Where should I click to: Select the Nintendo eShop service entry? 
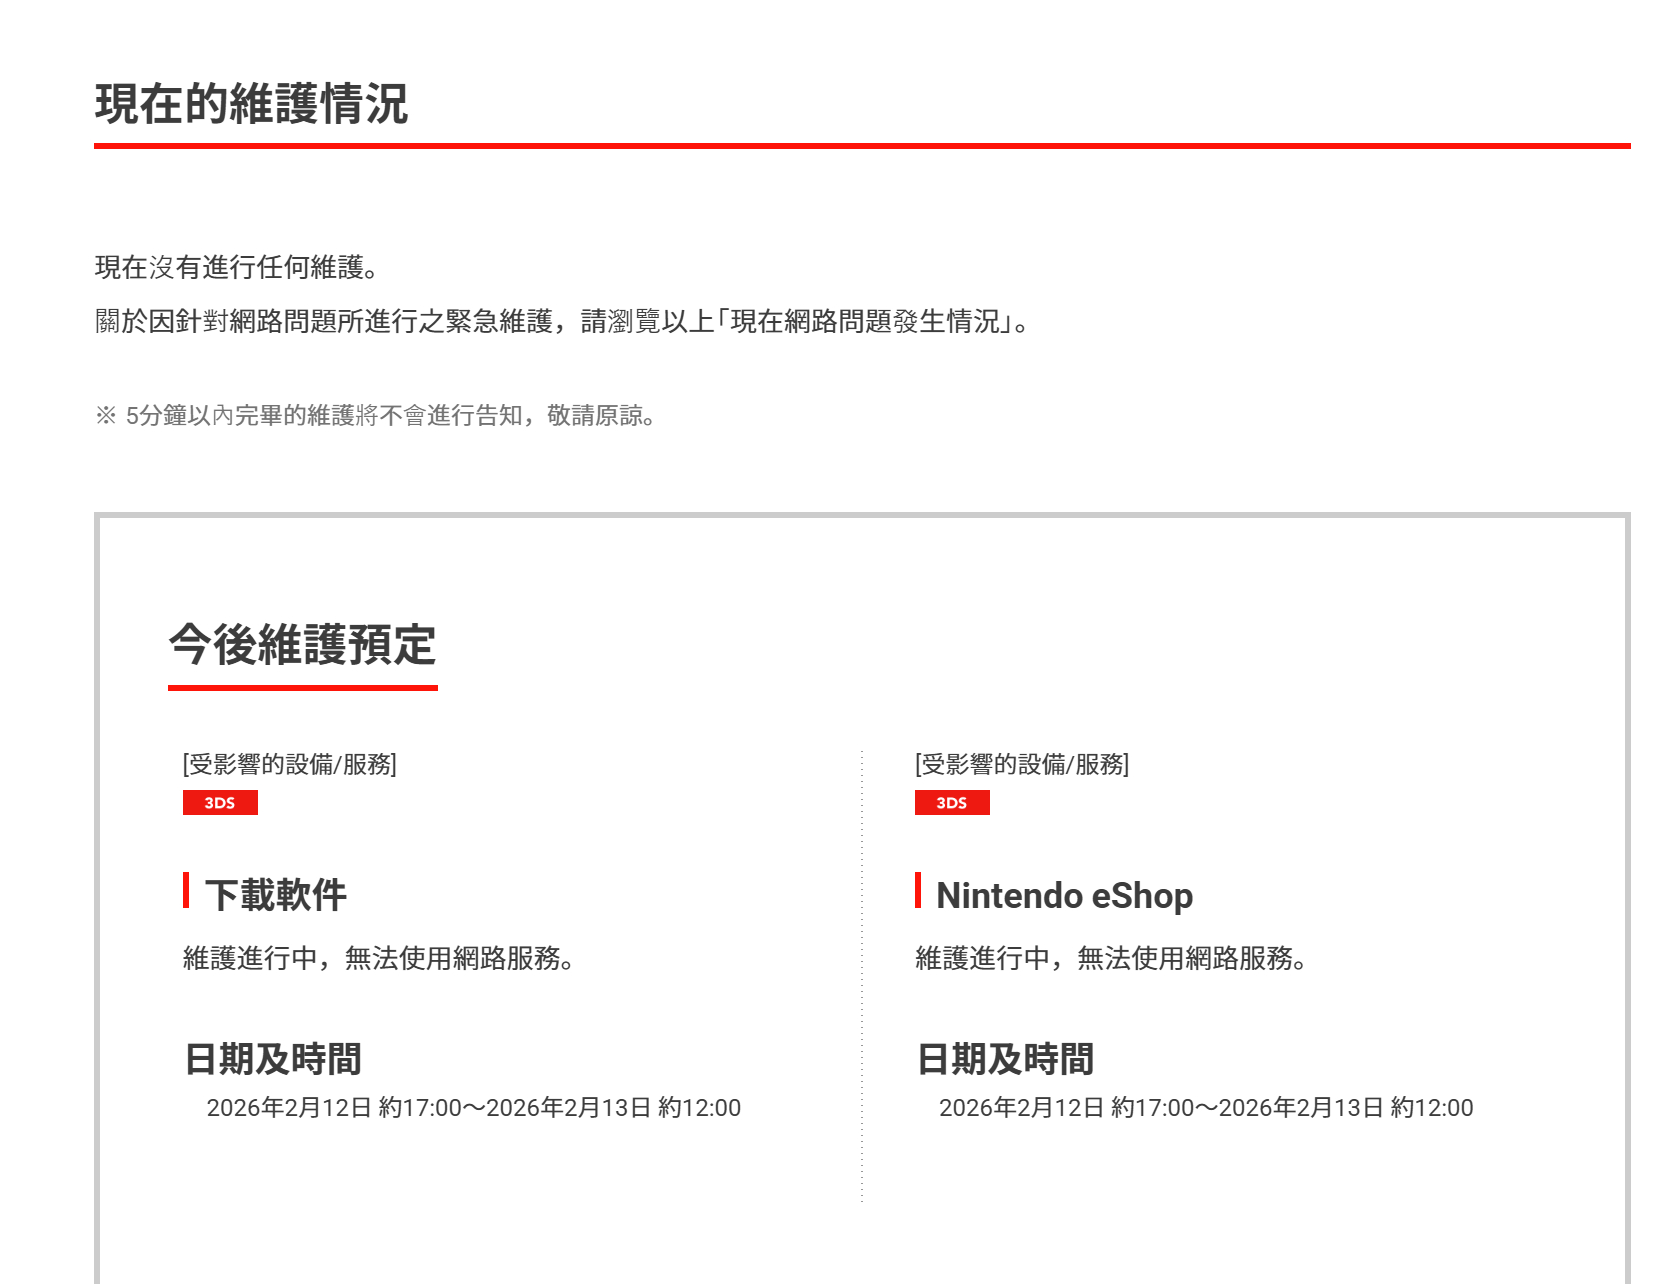[1063, 895]
